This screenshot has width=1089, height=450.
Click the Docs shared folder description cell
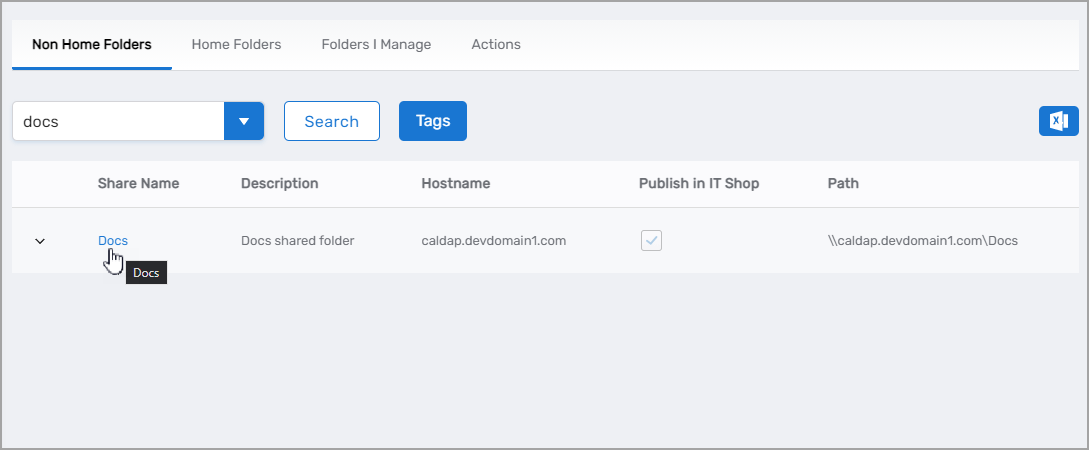pyautogui.click(x=298, y=241)
